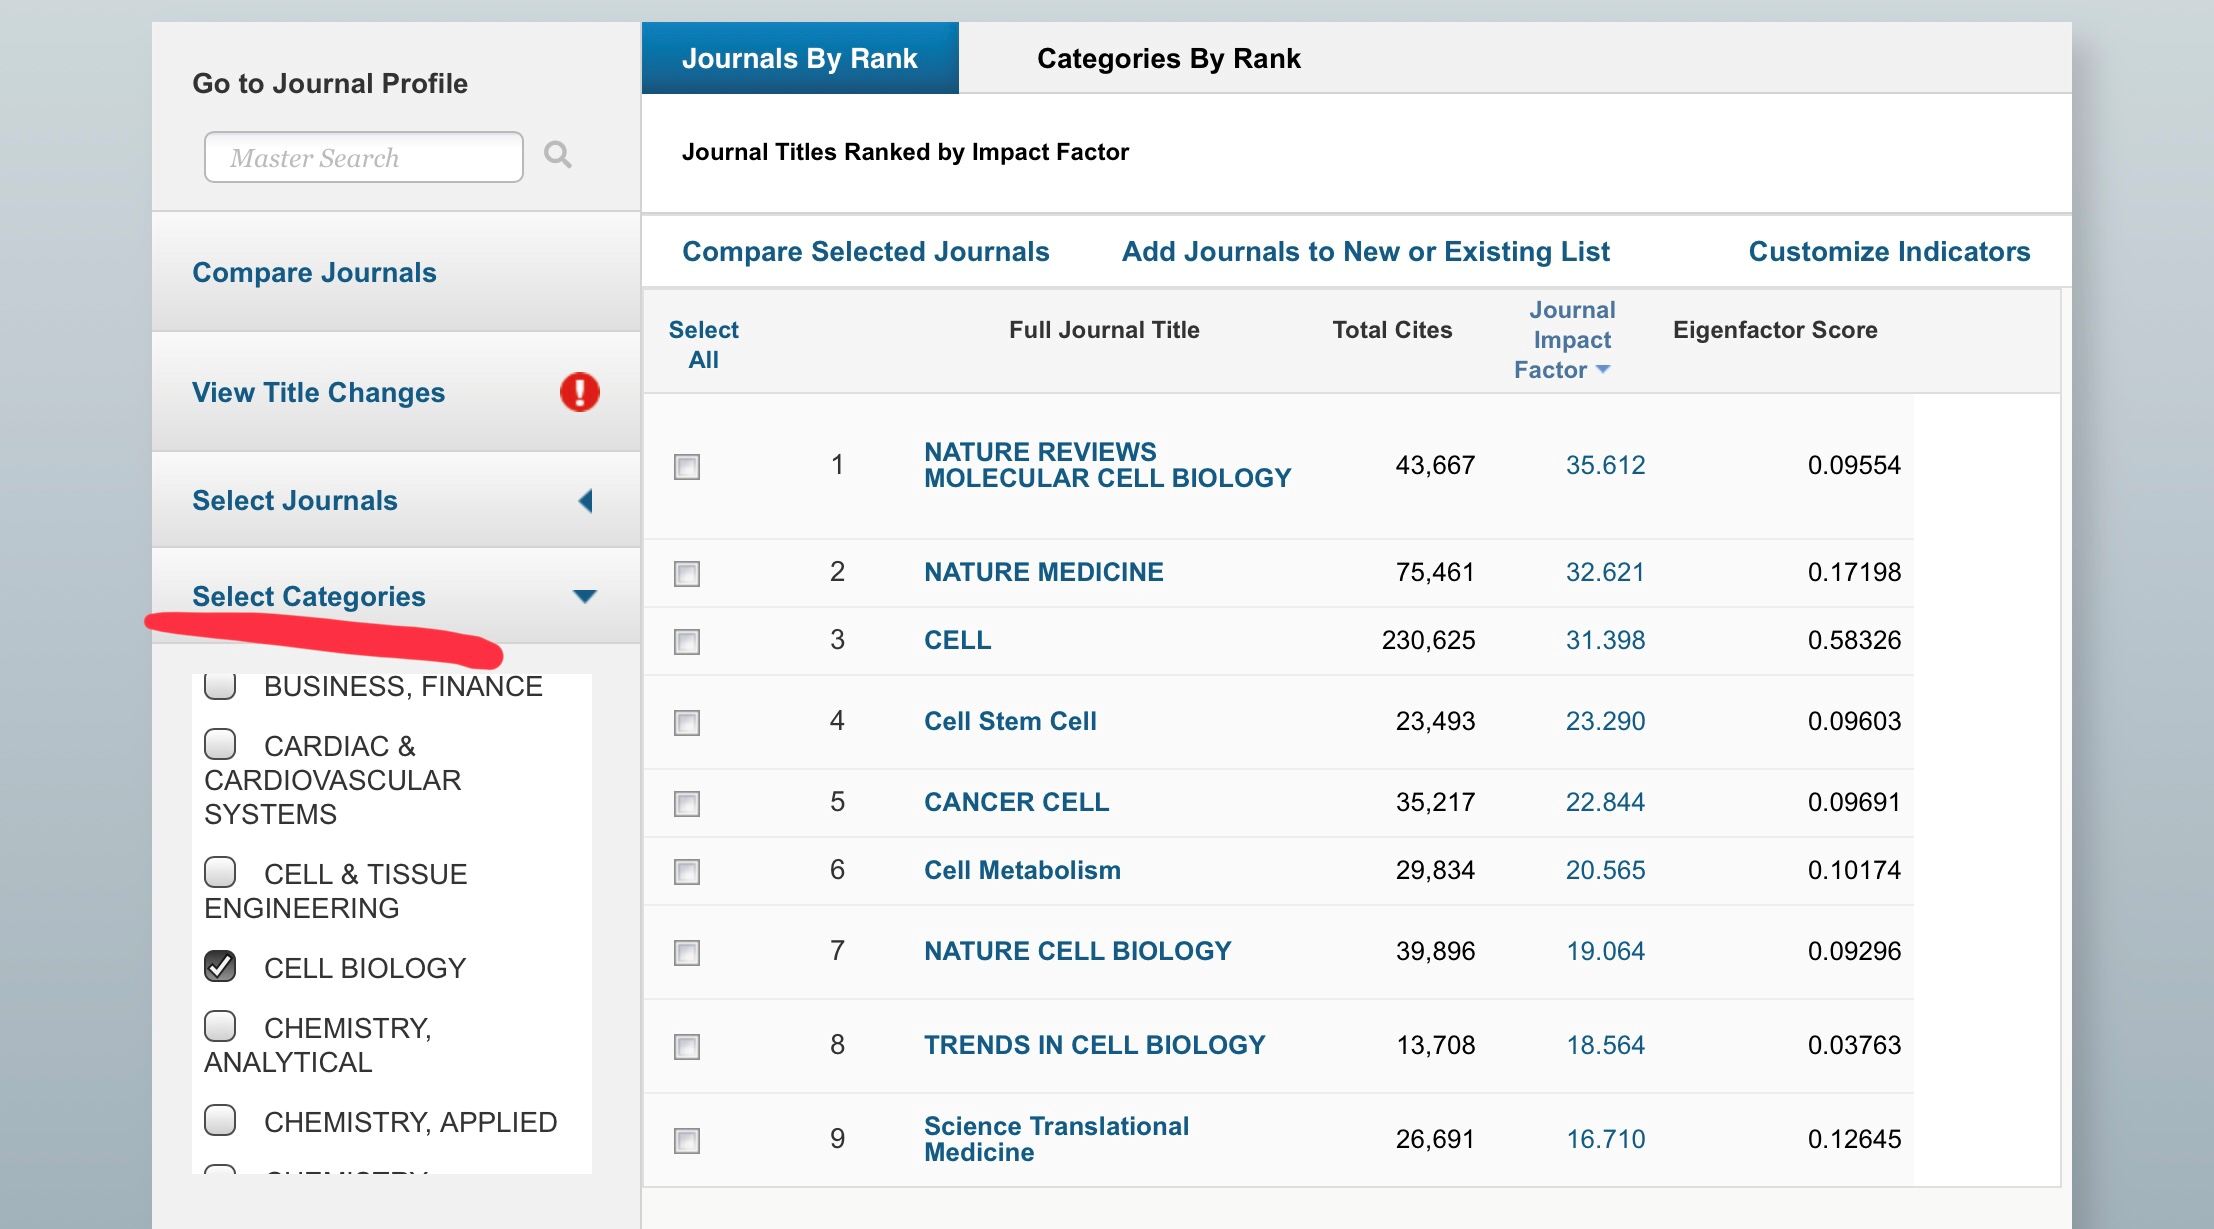Tick the checkbox beside the CELL journal

[x=687, y=642]
